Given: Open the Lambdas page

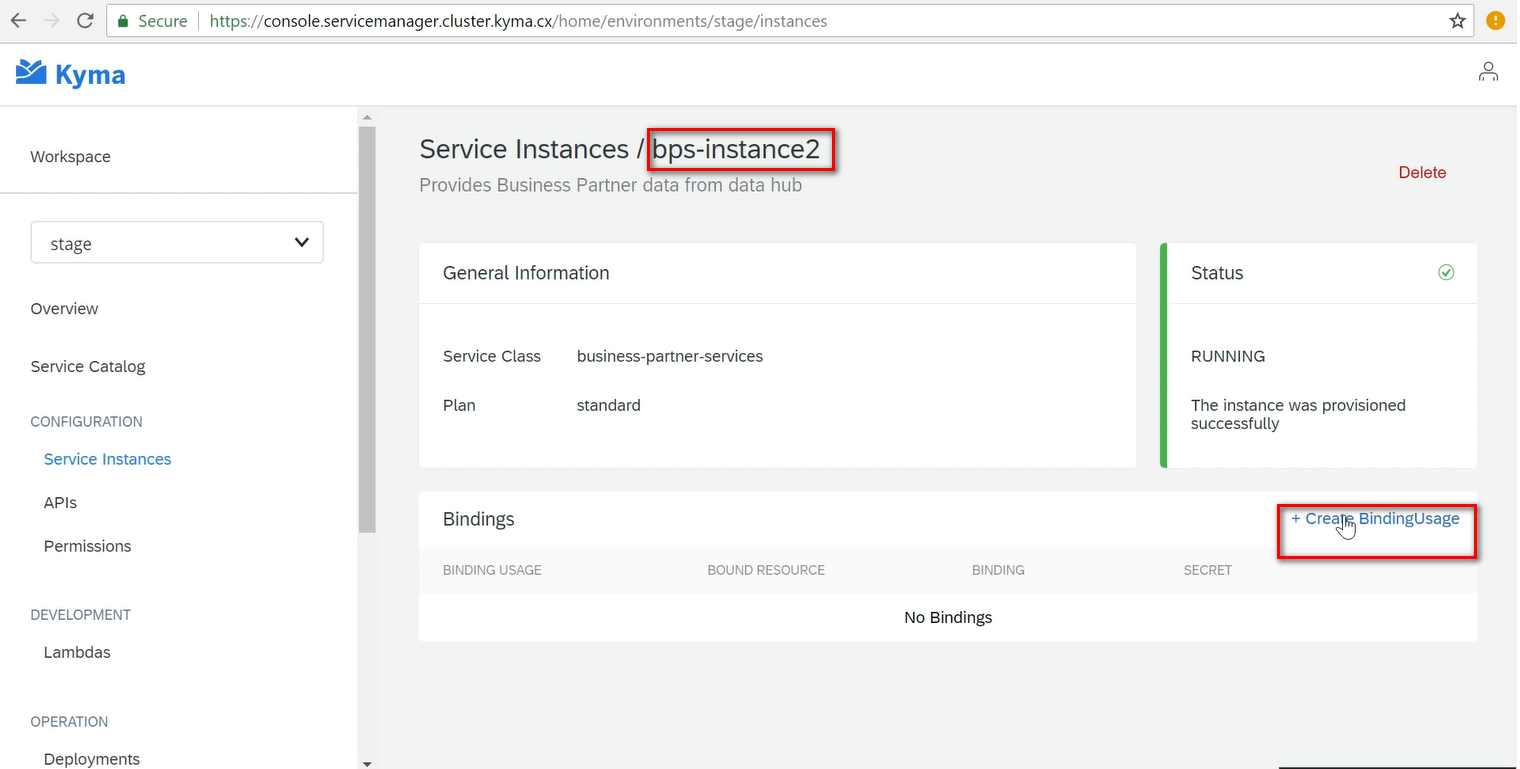Looking at the screenshot, I should point(77,652).
